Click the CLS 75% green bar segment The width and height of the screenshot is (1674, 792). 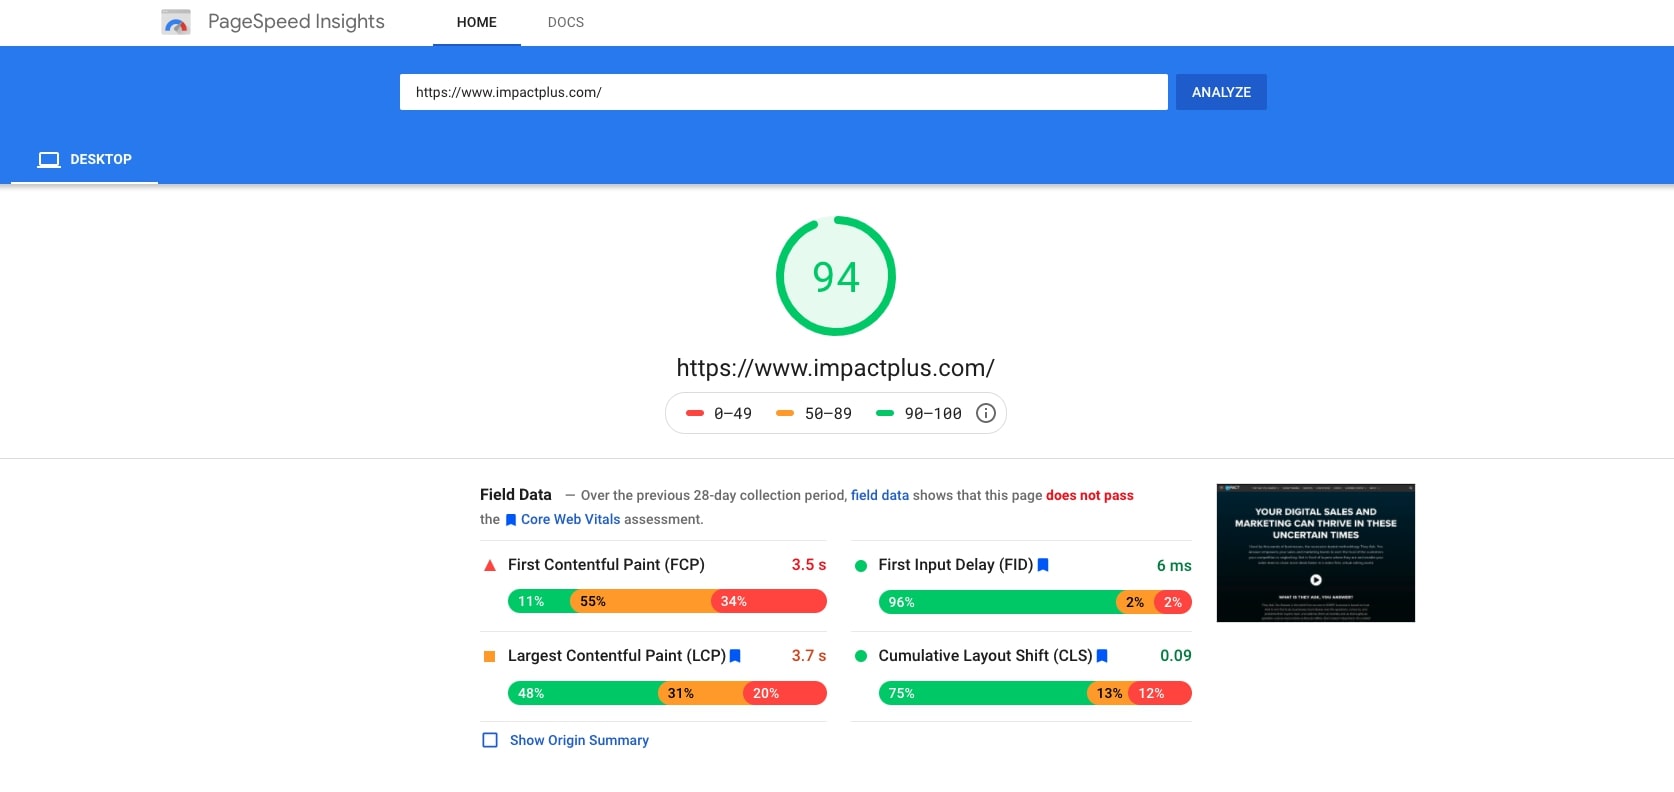pos(983,693)
